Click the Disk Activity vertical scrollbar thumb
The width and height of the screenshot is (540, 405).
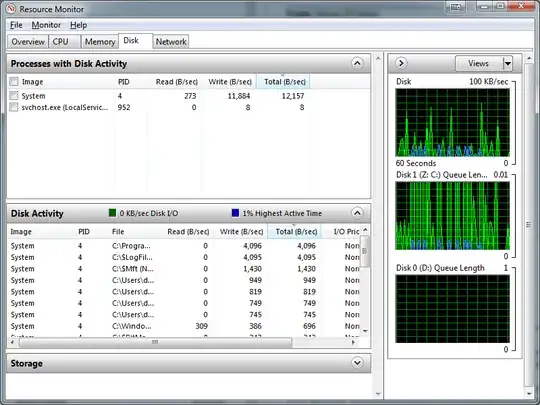365,251
